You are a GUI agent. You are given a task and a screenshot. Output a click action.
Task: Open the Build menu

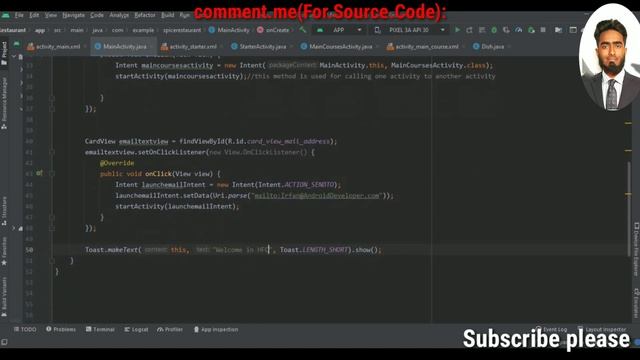[167, 15]
